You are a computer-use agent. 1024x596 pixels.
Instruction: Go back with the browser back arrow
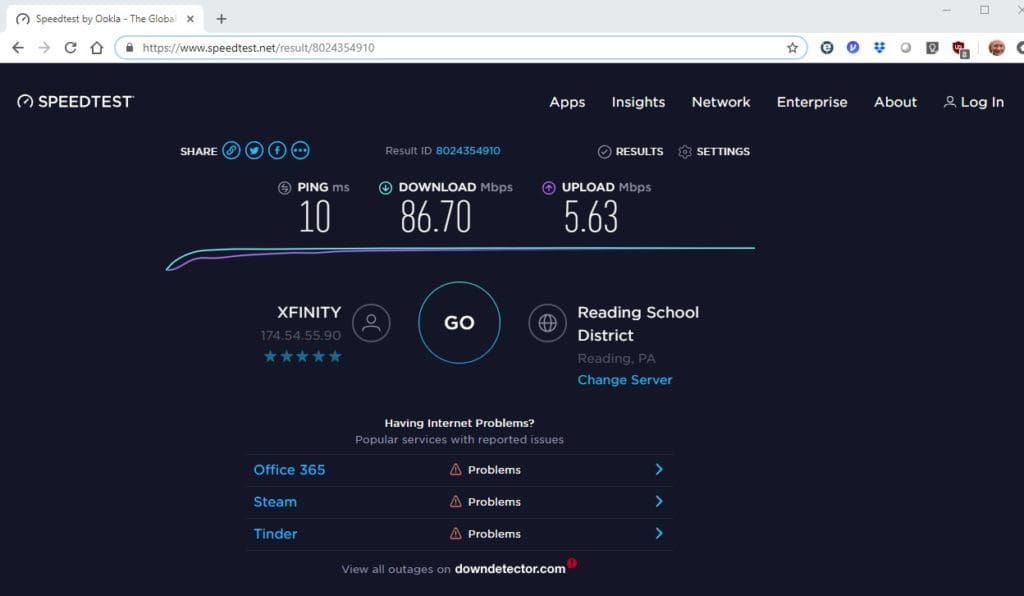(x=18, y=48)
